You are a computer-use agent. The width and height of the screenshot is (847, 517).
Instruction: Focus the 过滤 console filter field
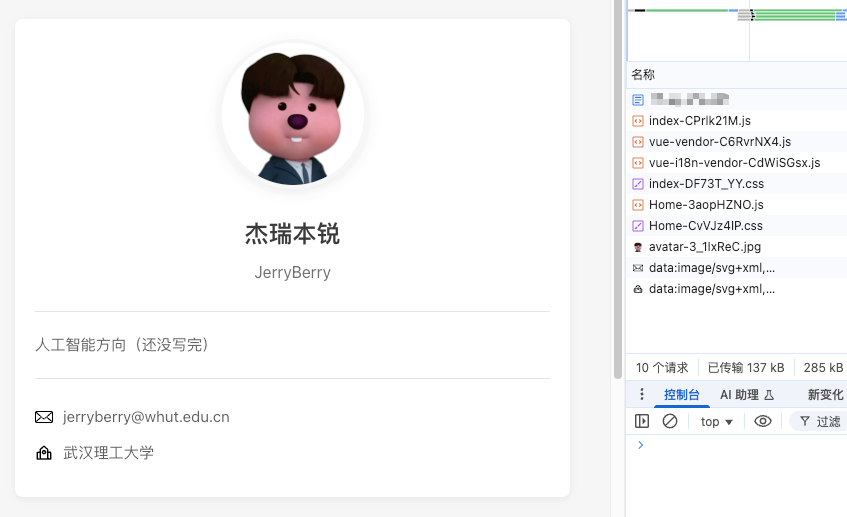click(819, 421)
